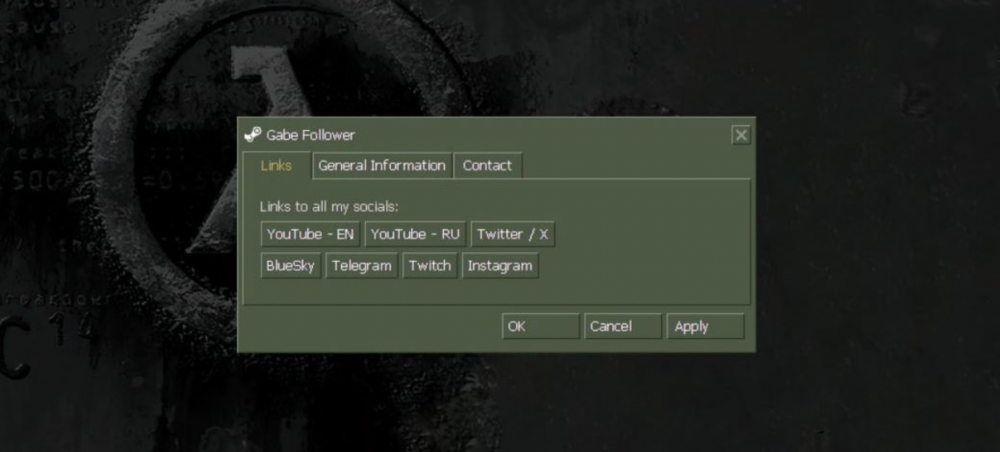Visit the Twitter / X social link
1000x452 pixels.
513,234
